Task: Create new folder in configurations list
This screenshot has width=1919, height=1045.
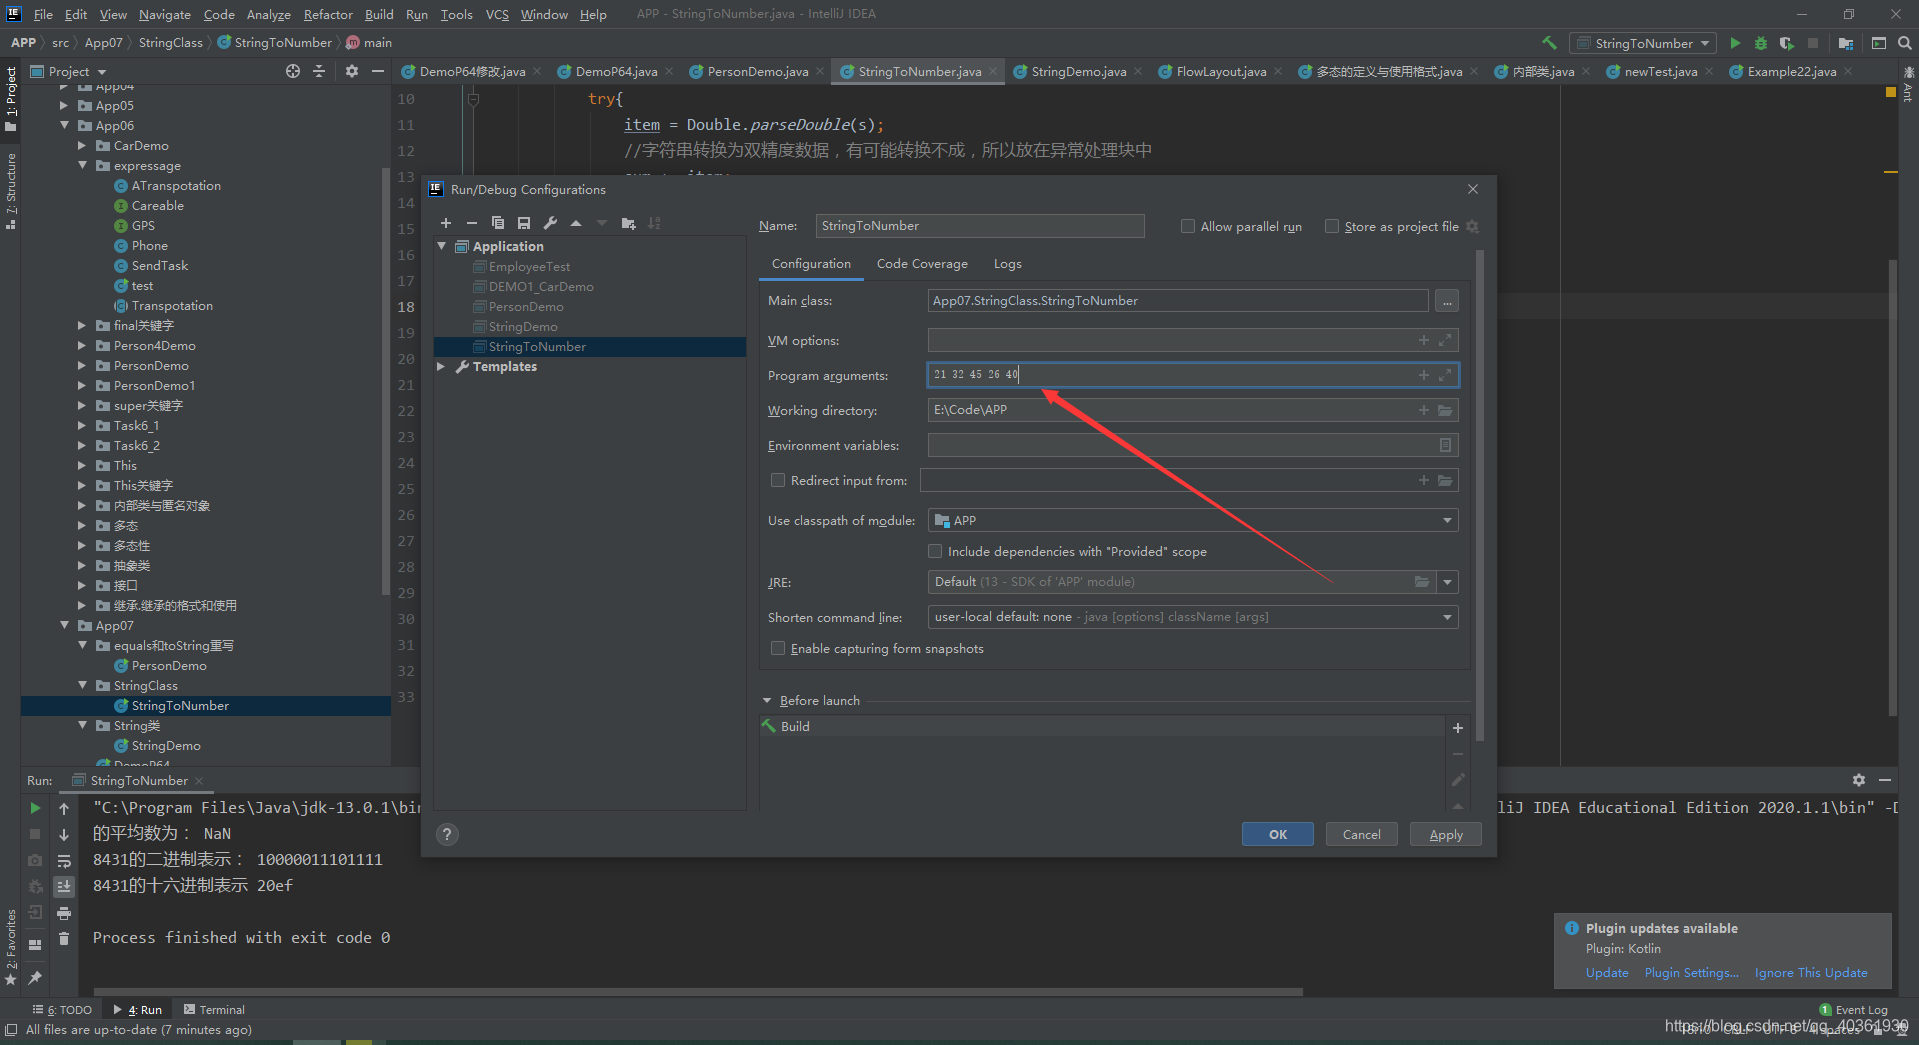Action: pos(628,223)
